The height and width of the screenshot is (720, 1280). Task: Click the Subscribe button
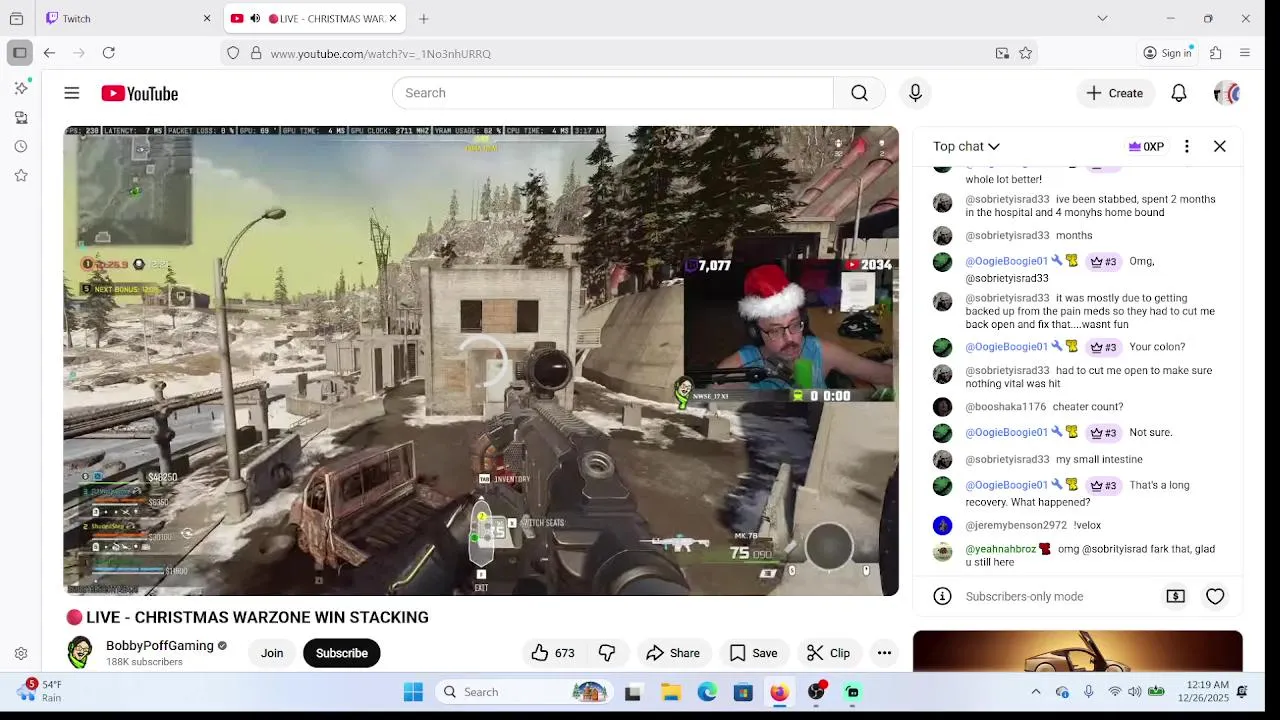[342, 653]
